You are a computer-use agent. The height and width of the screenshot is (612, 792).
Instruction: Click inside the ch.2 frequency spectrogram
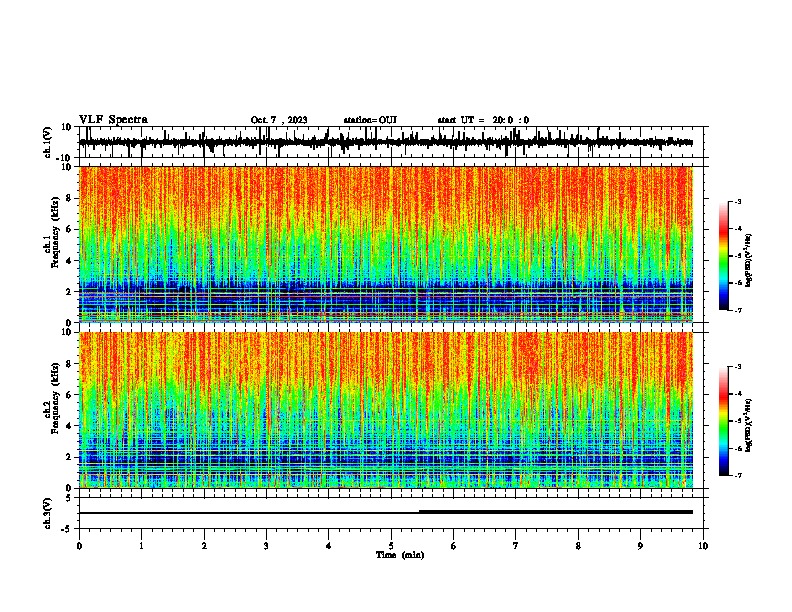tap(386, 410)
